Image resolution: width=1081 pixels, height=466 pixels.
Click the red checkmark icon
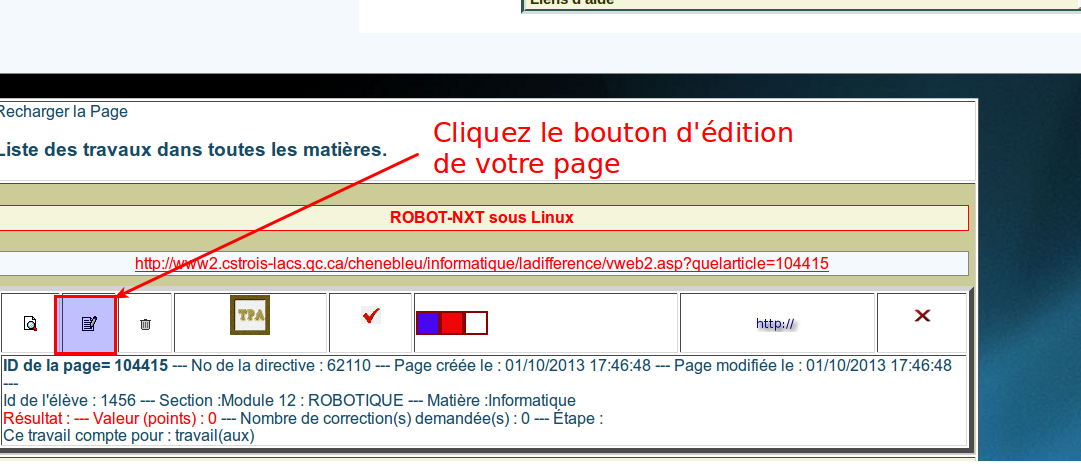click(371, 316)
